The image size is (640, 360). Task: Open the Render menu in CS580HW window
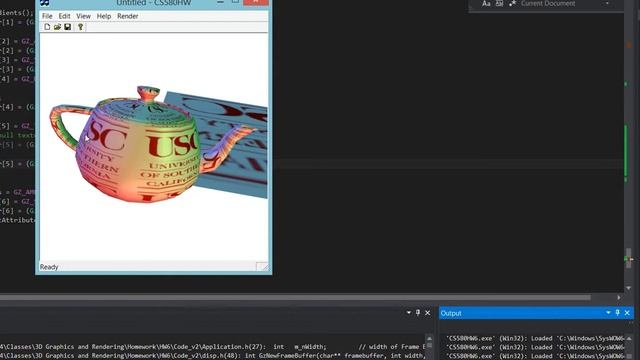click(127, 16)
